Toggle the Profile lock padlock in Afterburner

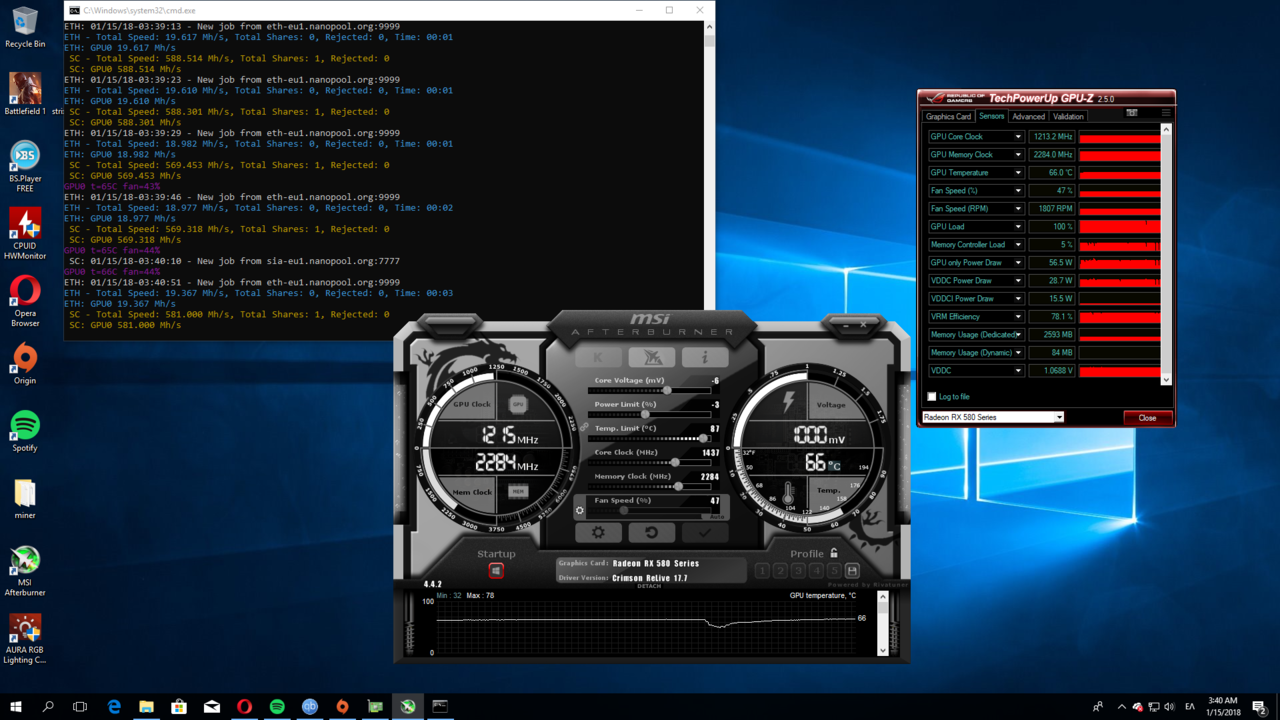pos(834,553)
